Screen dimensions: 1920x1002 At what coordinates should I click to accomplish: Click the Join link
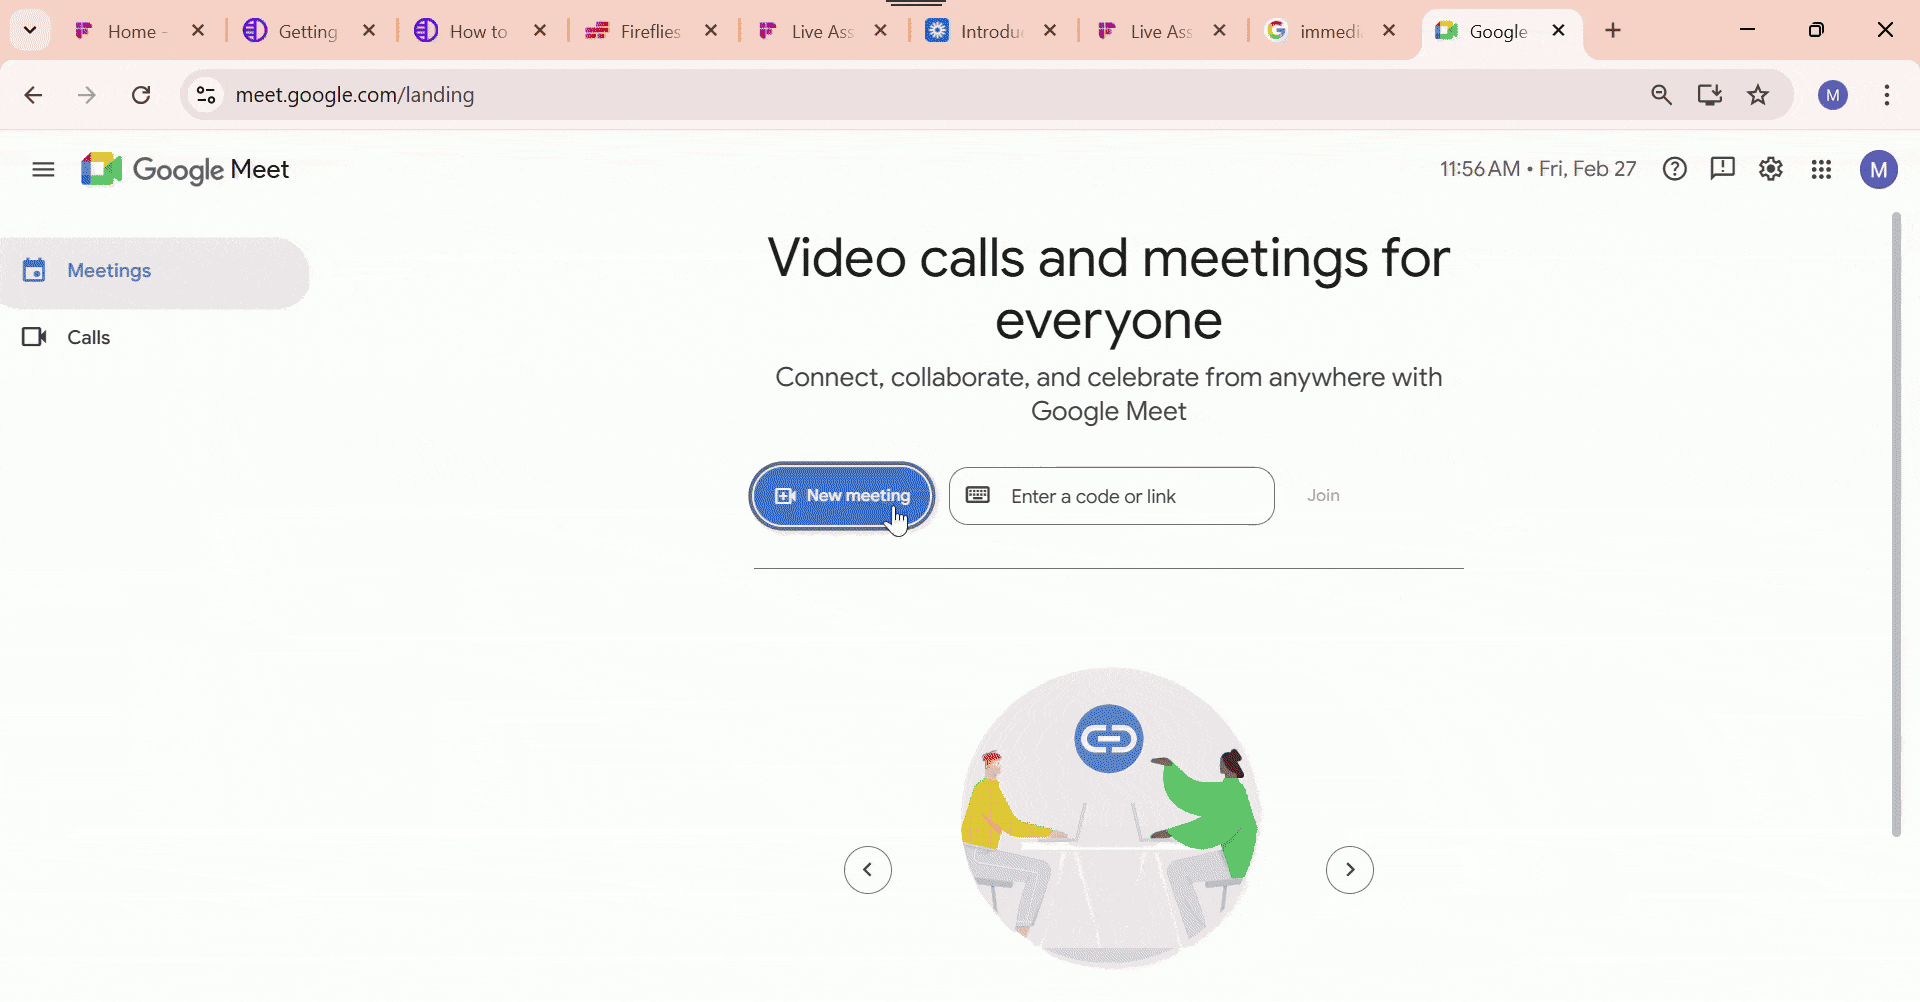[1323, 495]
